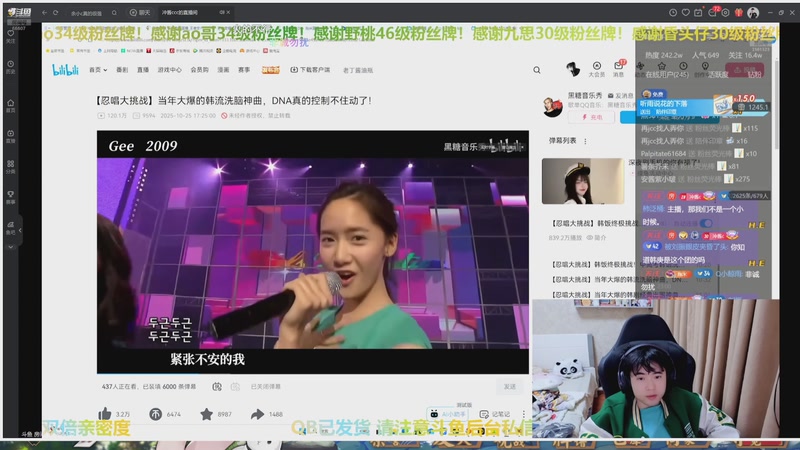This screenshot has height=450, width=800.
Task: Click bilibili search magnifier icon
Action: pyautogui.click(x=537, y=70)
